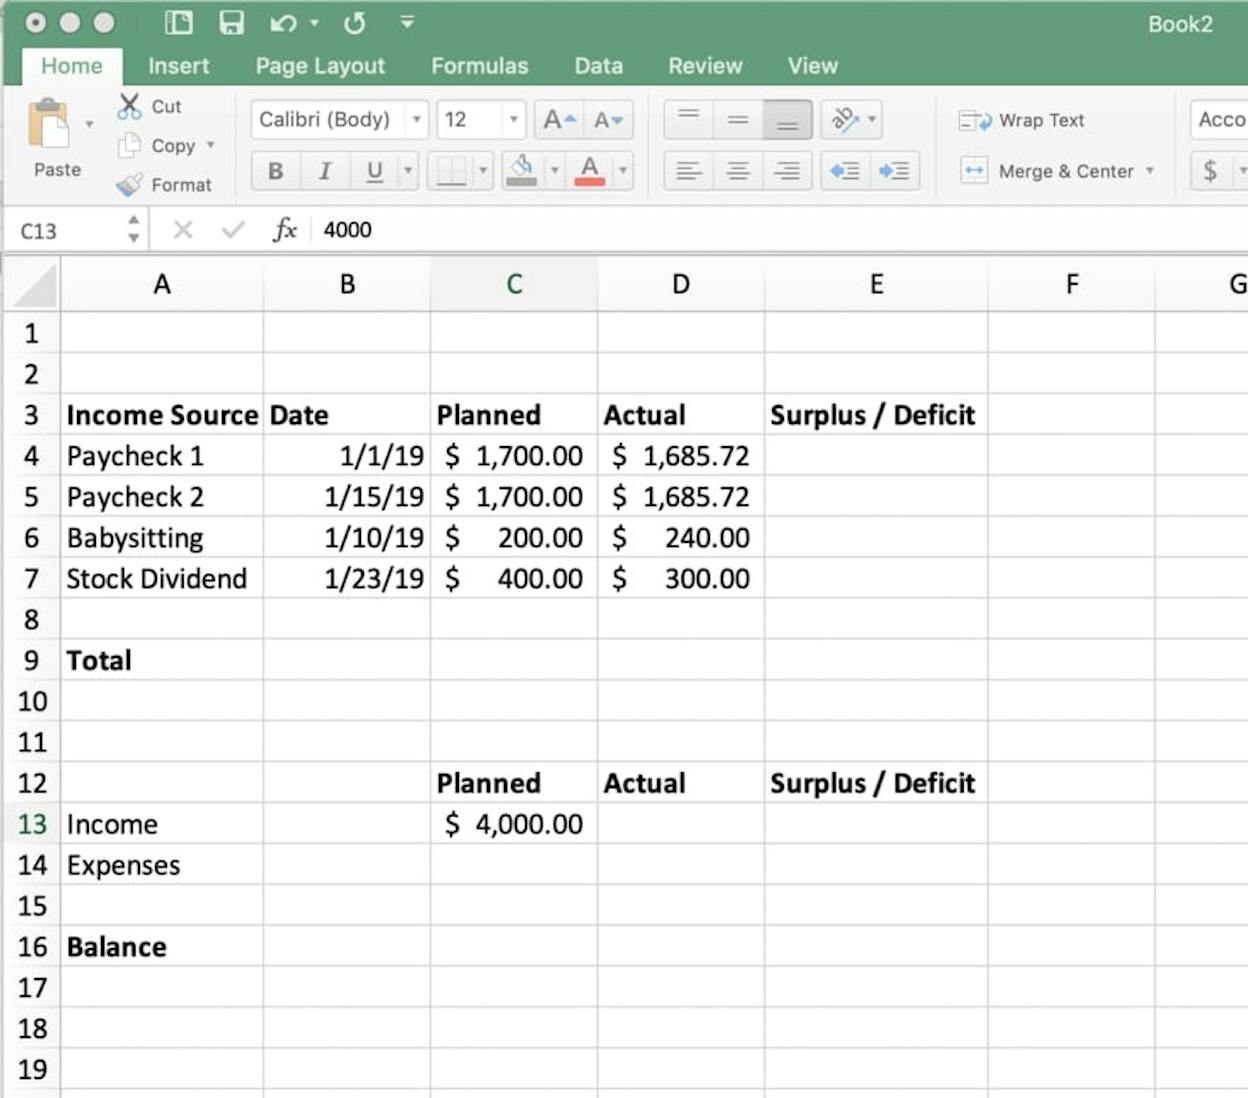This screenshot has height=1098, width=1248.
Task: Click the Wrap Text button
Action: pos(1021,120)
